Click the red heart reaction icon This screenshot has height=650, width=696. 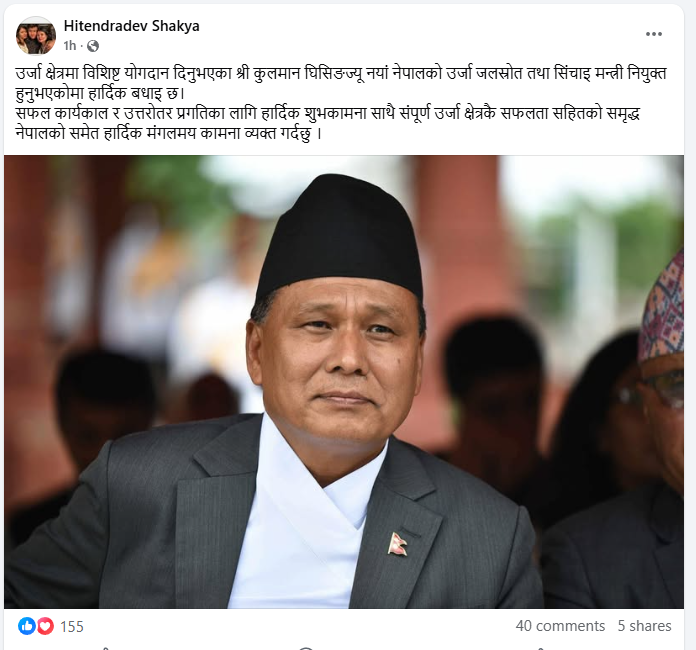(45, 626)
